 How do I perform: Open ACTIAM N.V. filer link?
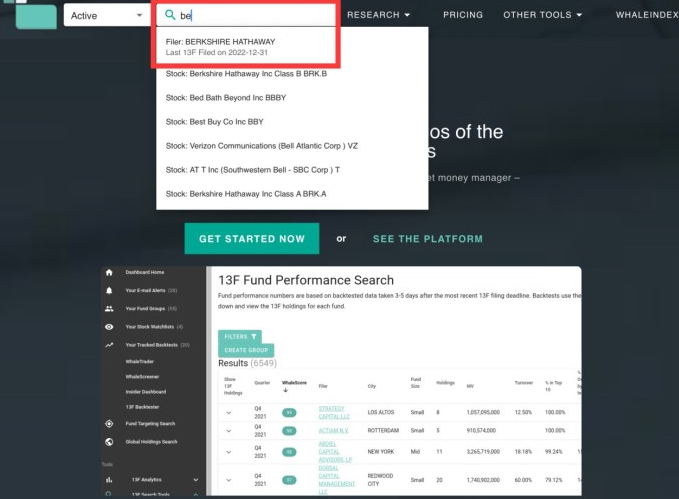click(x=333, y=431)
